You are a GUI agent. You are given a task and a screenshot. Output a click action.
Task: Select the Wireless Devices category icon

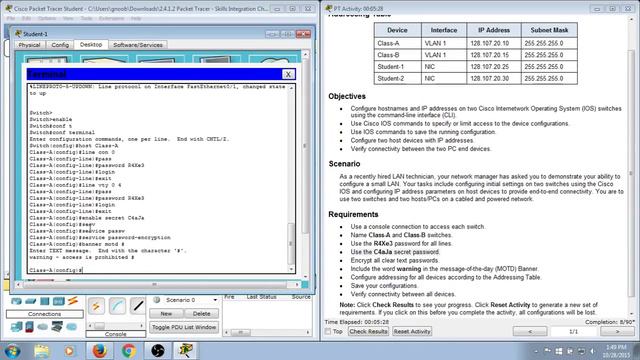coord(58,301)
